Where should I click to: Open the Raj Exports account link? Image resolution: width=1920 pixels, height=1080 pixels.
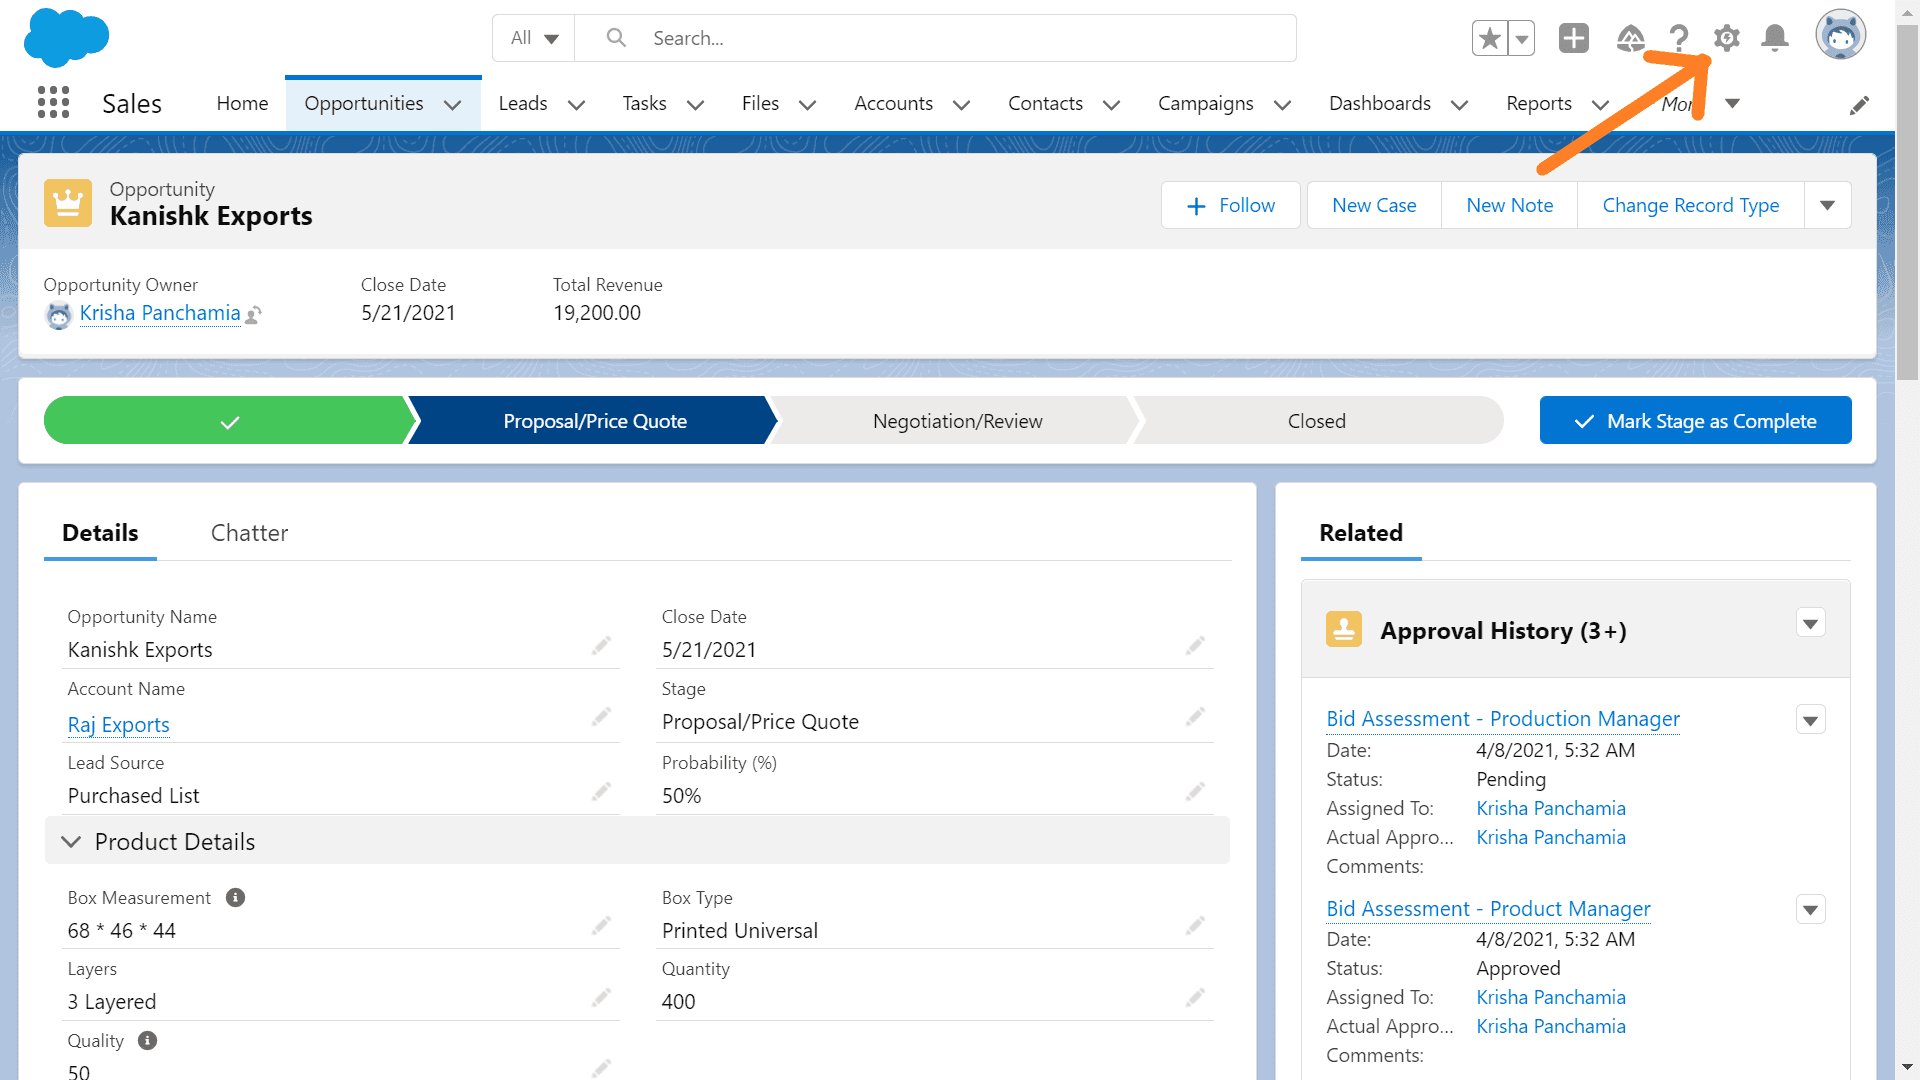pos(119,725)
